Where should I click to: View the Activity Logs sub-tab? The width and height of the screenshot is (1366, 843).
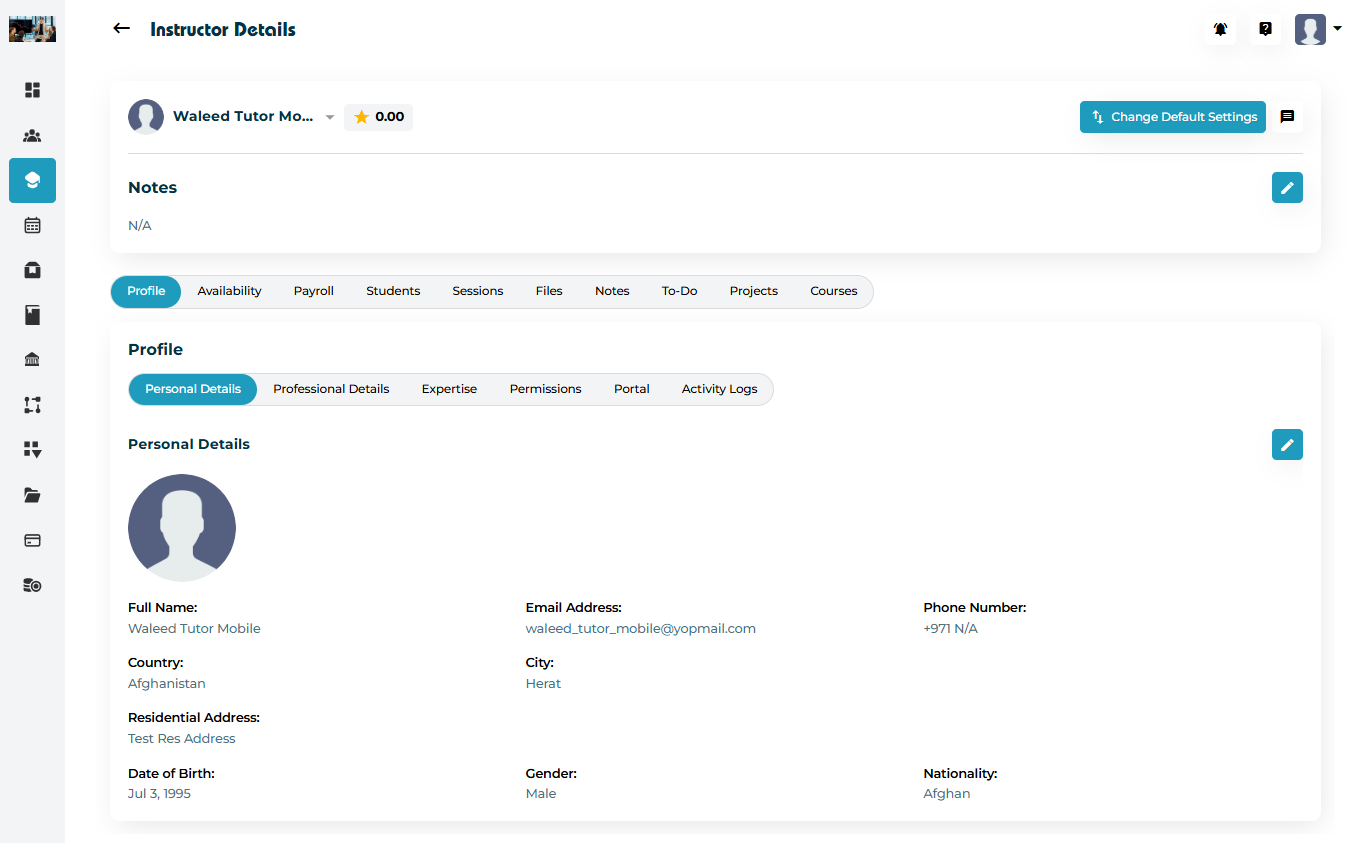[719, 389]
